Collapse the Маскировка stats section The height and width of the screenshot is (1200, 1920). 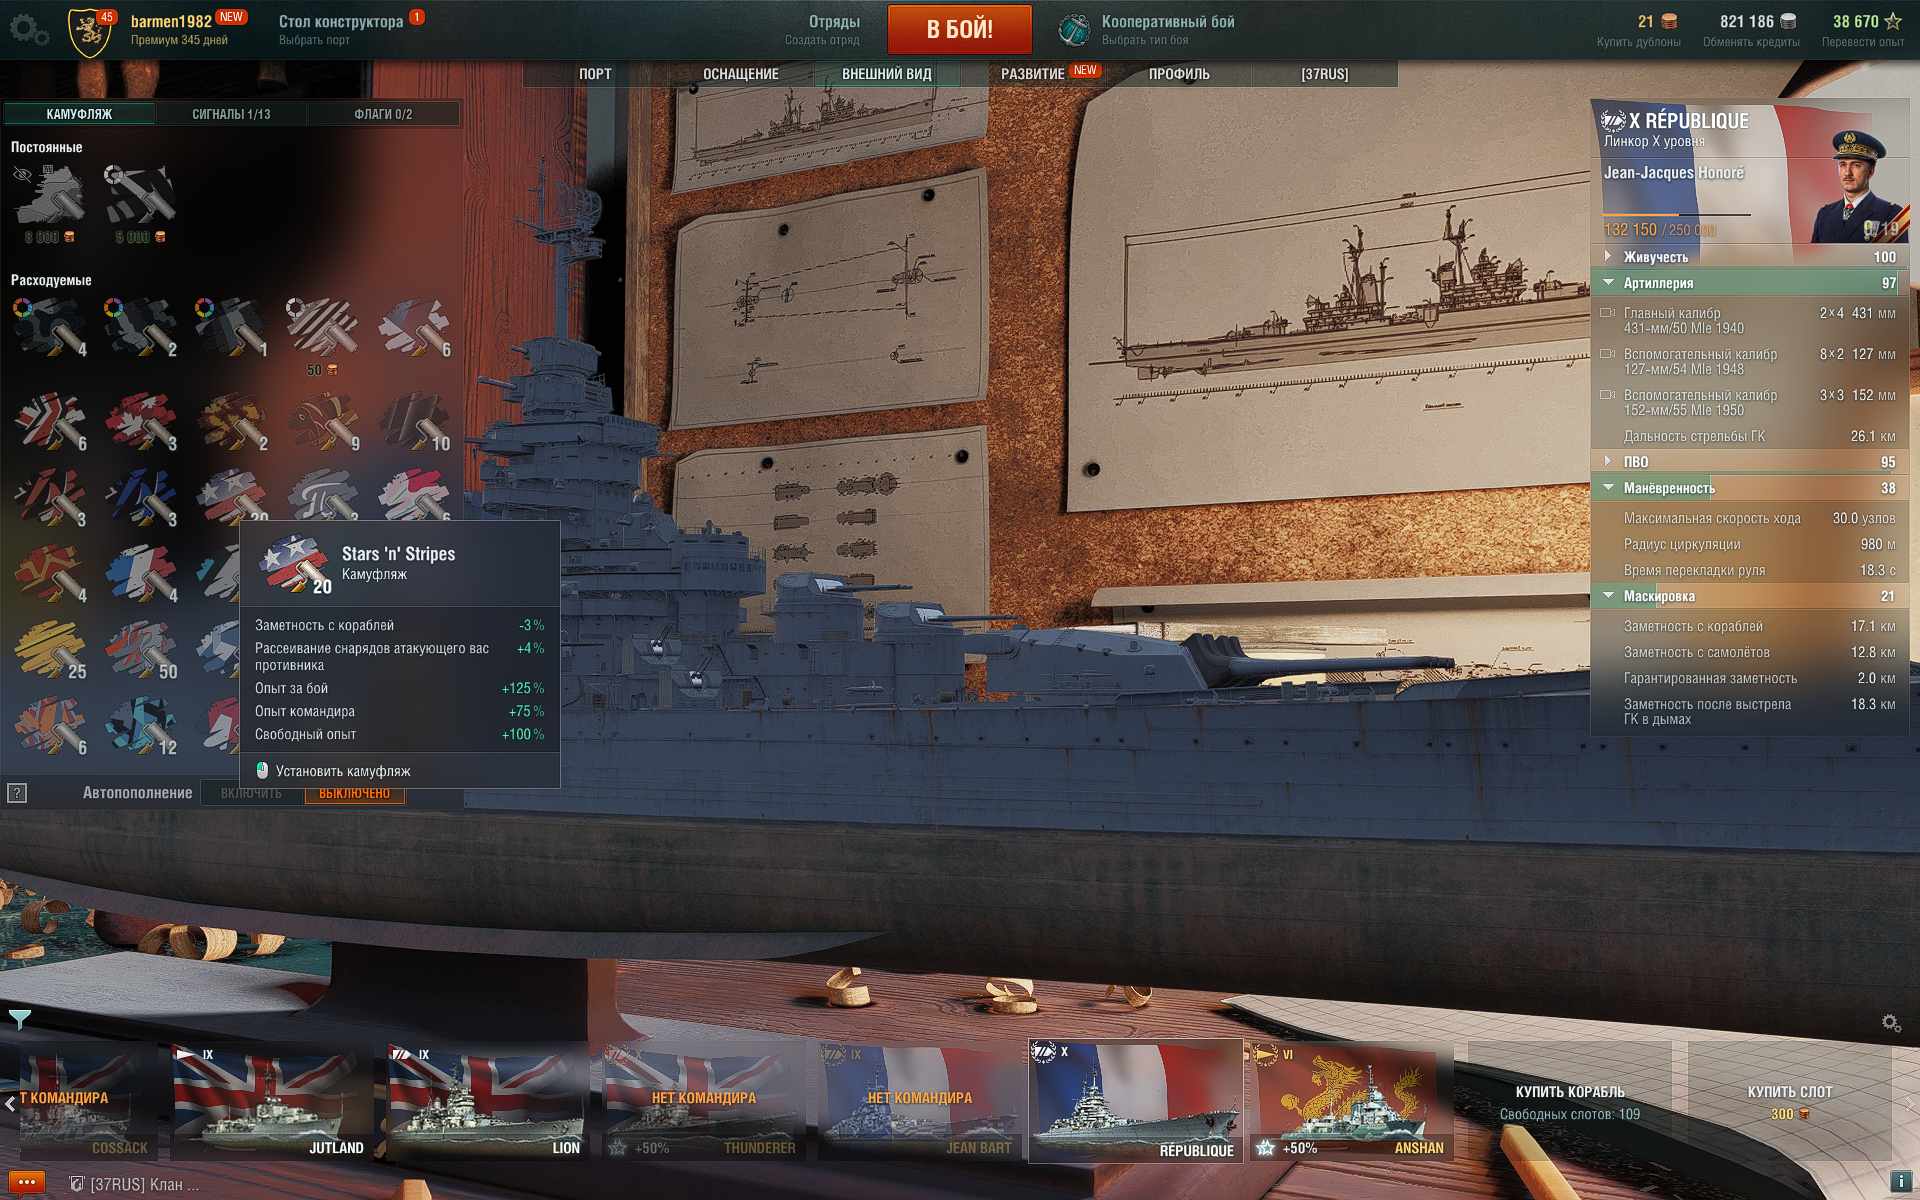pos(1750,596)
